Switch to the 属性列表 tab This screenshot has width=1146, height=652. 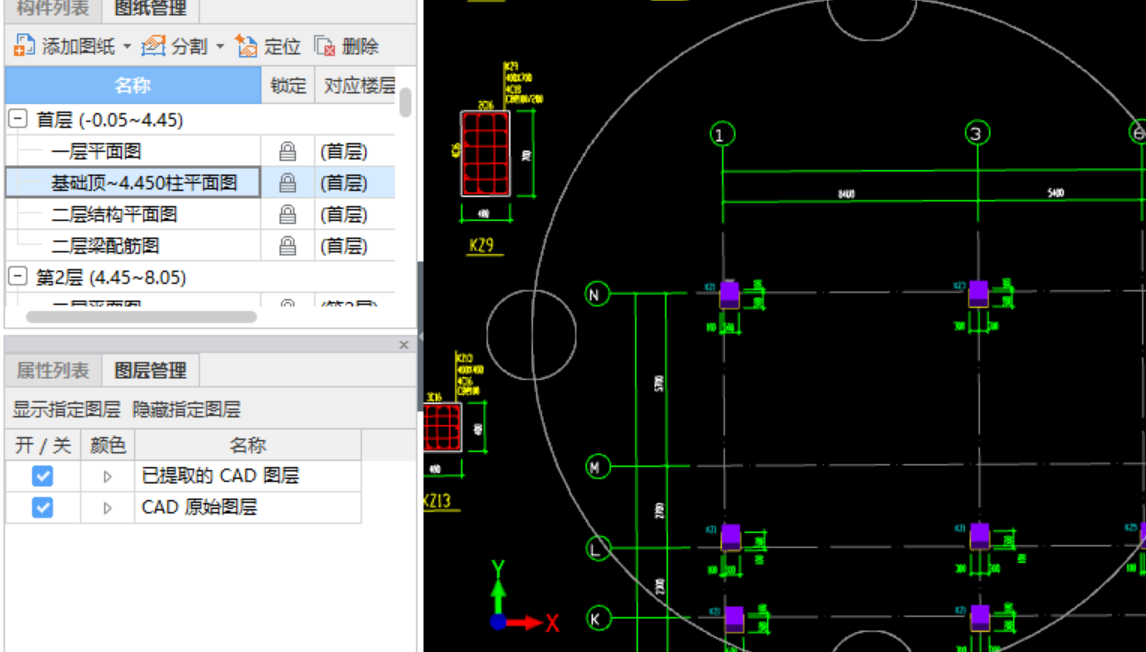(x=53, y=371)
